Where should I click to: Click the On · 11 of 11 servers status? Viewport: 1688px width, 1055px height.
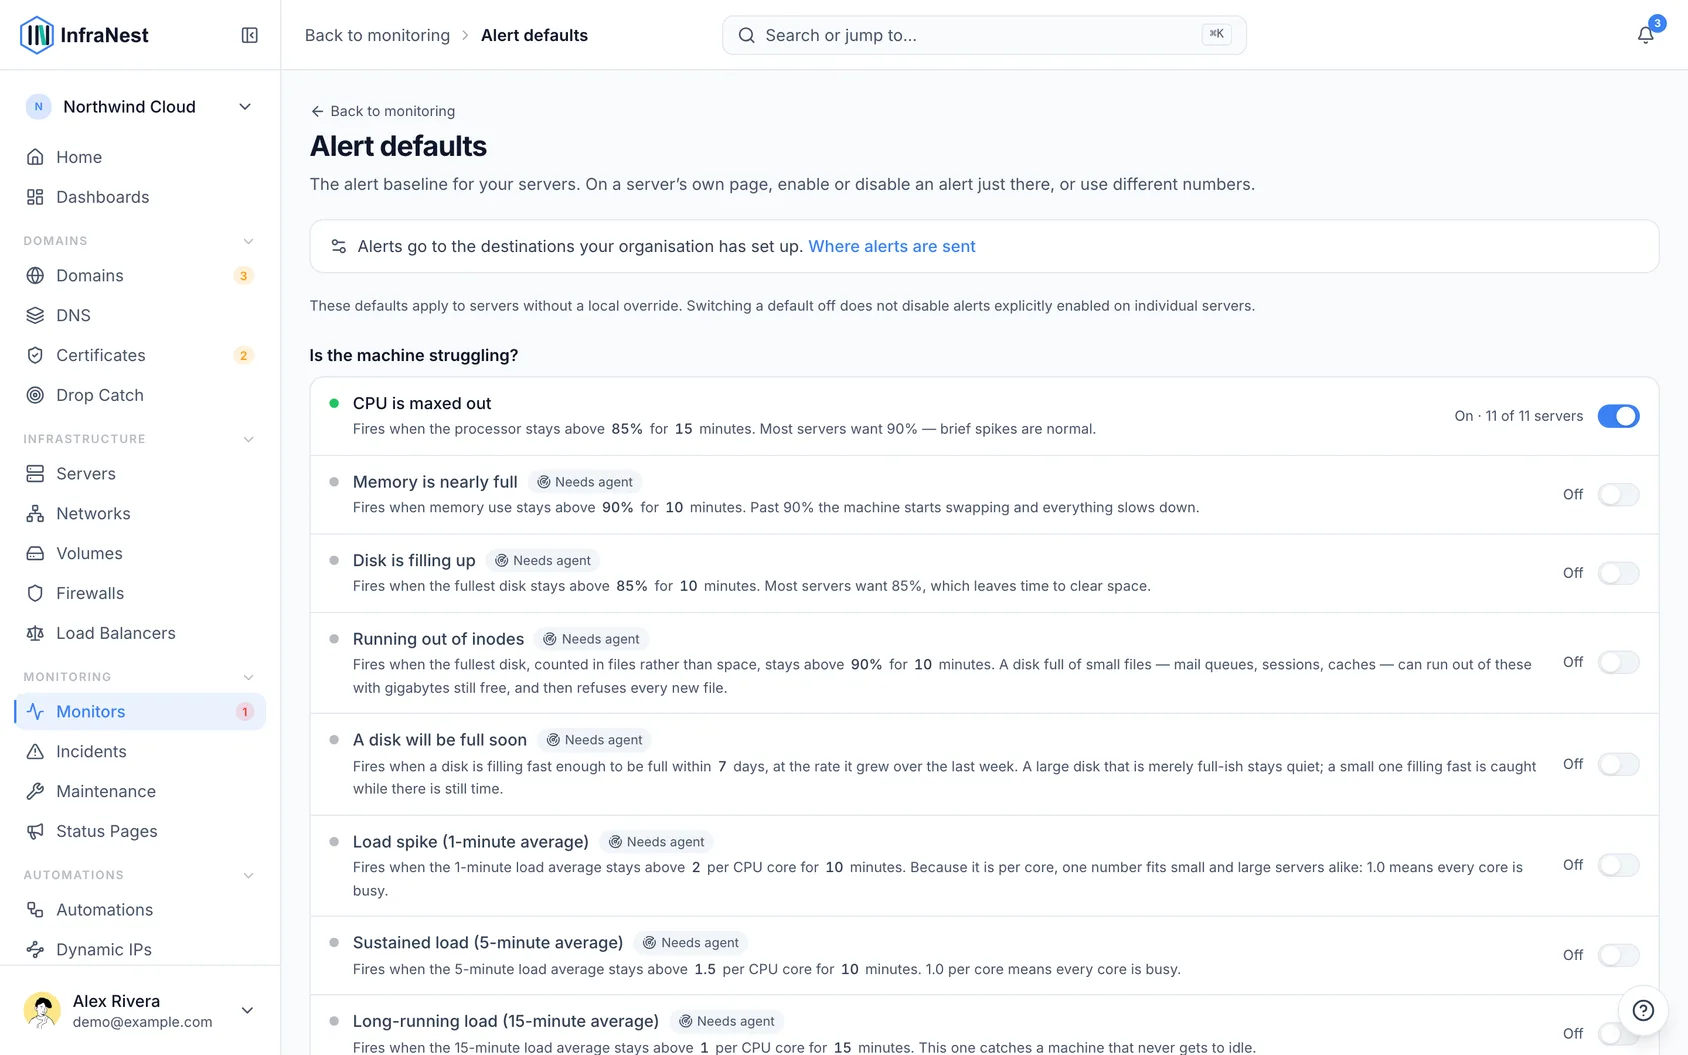pos(1518,416)
